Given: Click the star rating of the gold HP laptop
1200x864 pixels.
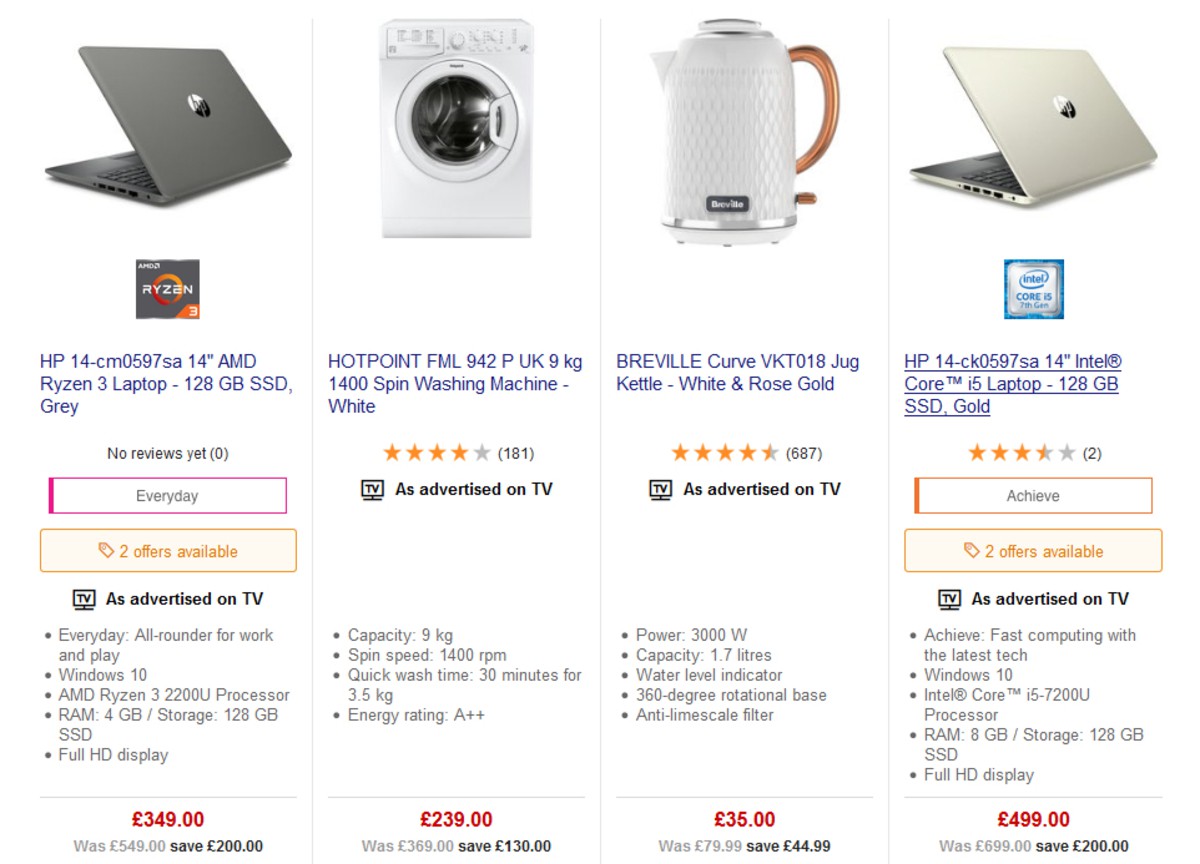Looking at the screenshot, I should click(x=1021, y=452).
